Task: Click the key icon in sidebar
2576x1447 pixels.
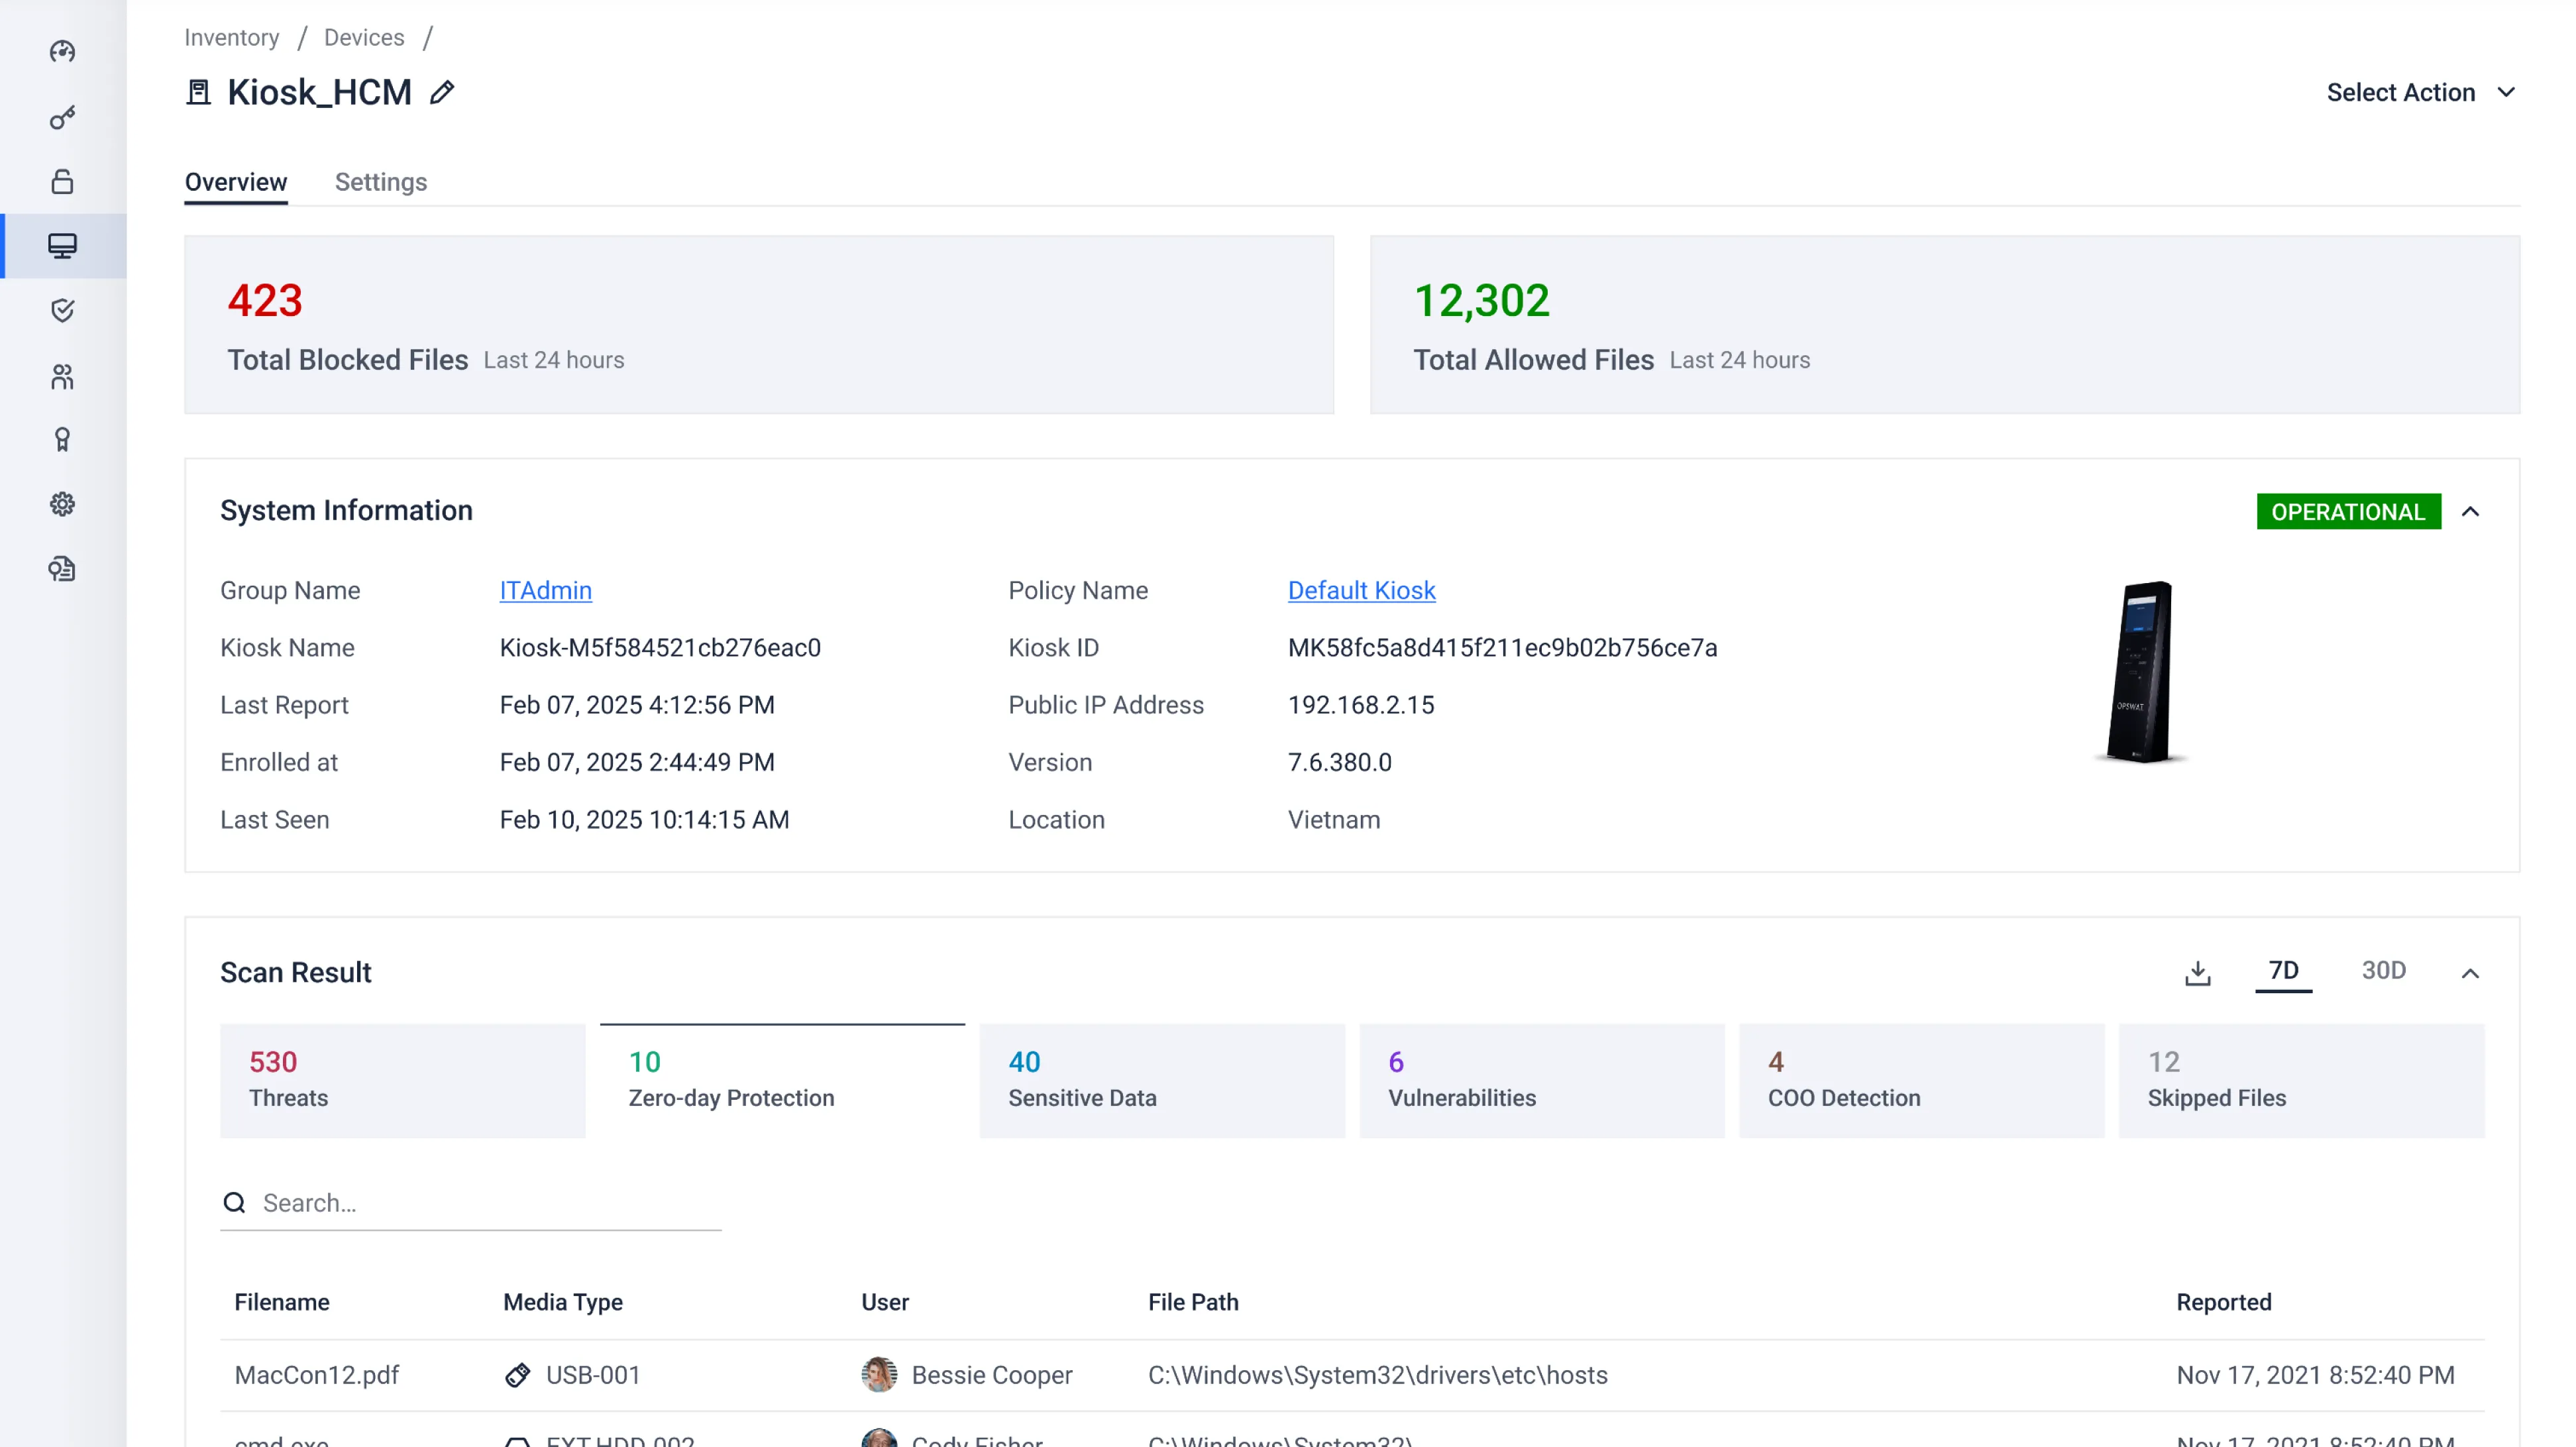Action: click(62, 118)
